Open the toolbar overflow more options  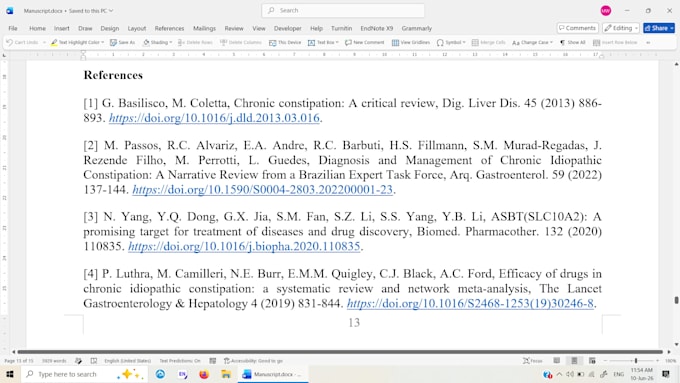(x=648, y=43)
